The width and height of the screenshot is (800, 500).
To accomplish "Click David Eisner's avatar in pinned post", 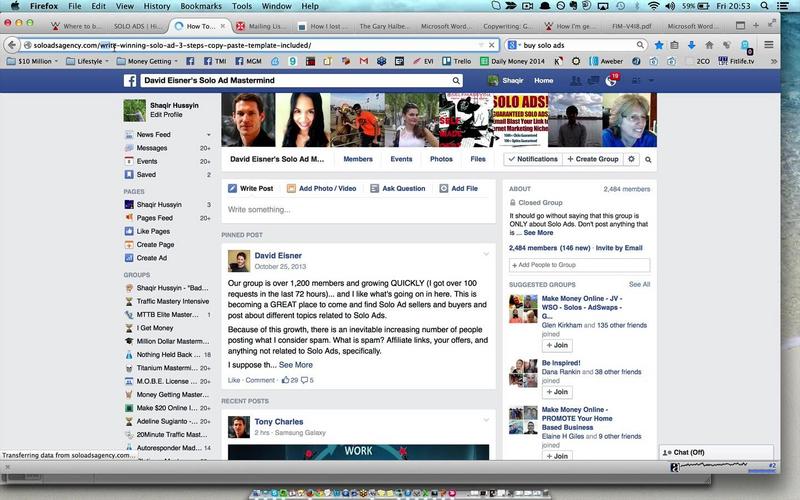I will click(x=239, y=261).
